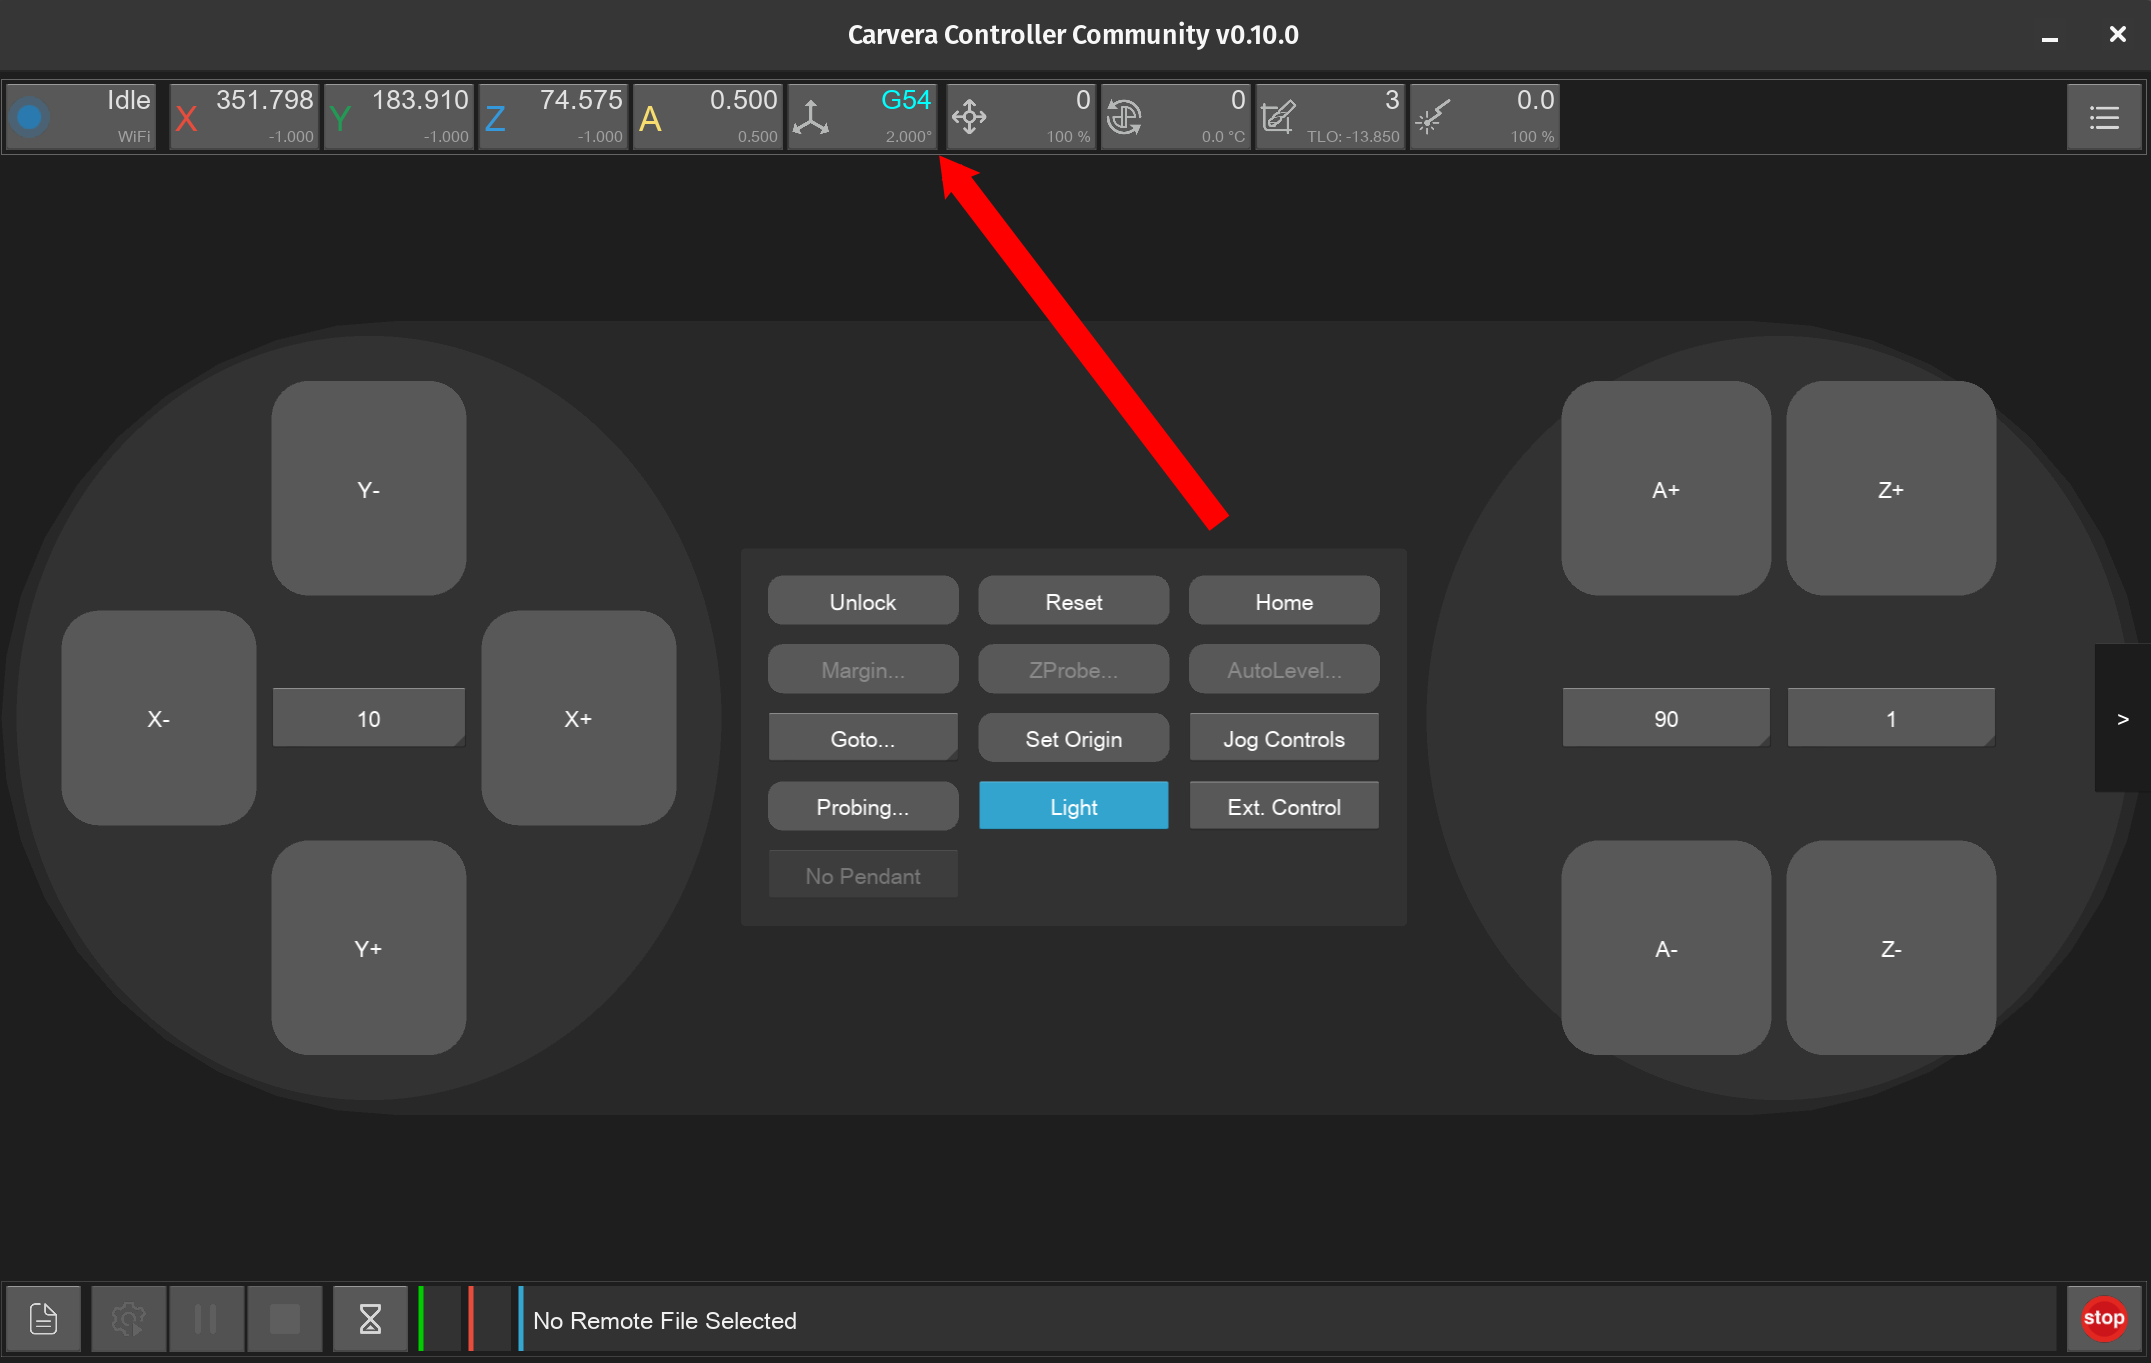
Task: Open the hamburger menu in top right
Action: pyautogui.click(x=2104, y=118)
